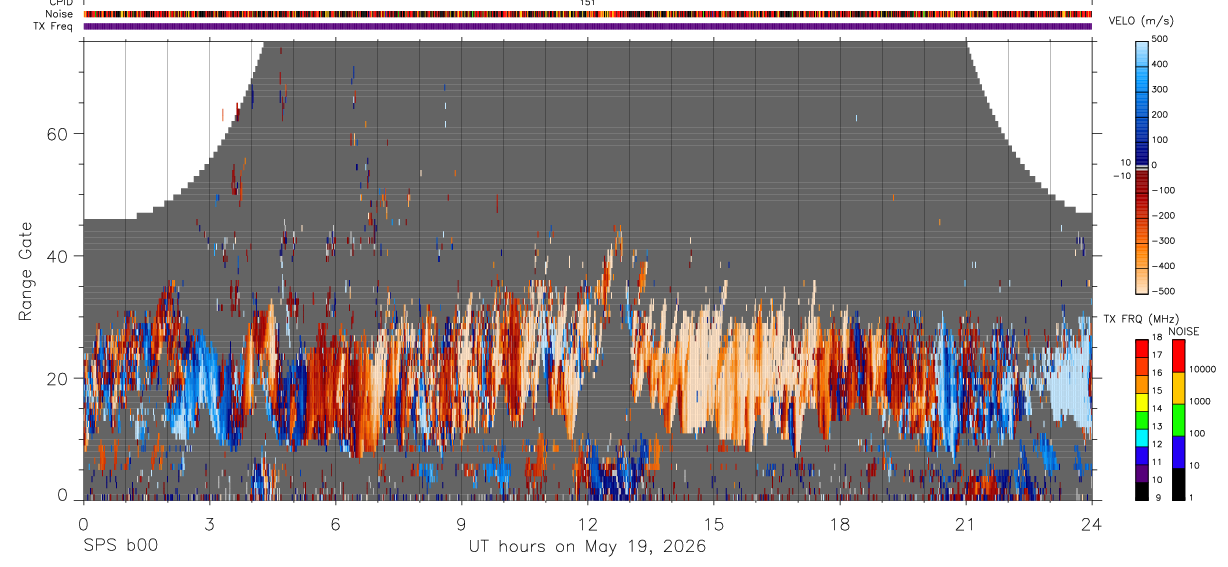Click the x-axis tick label '21'

[x=965, y=524]
